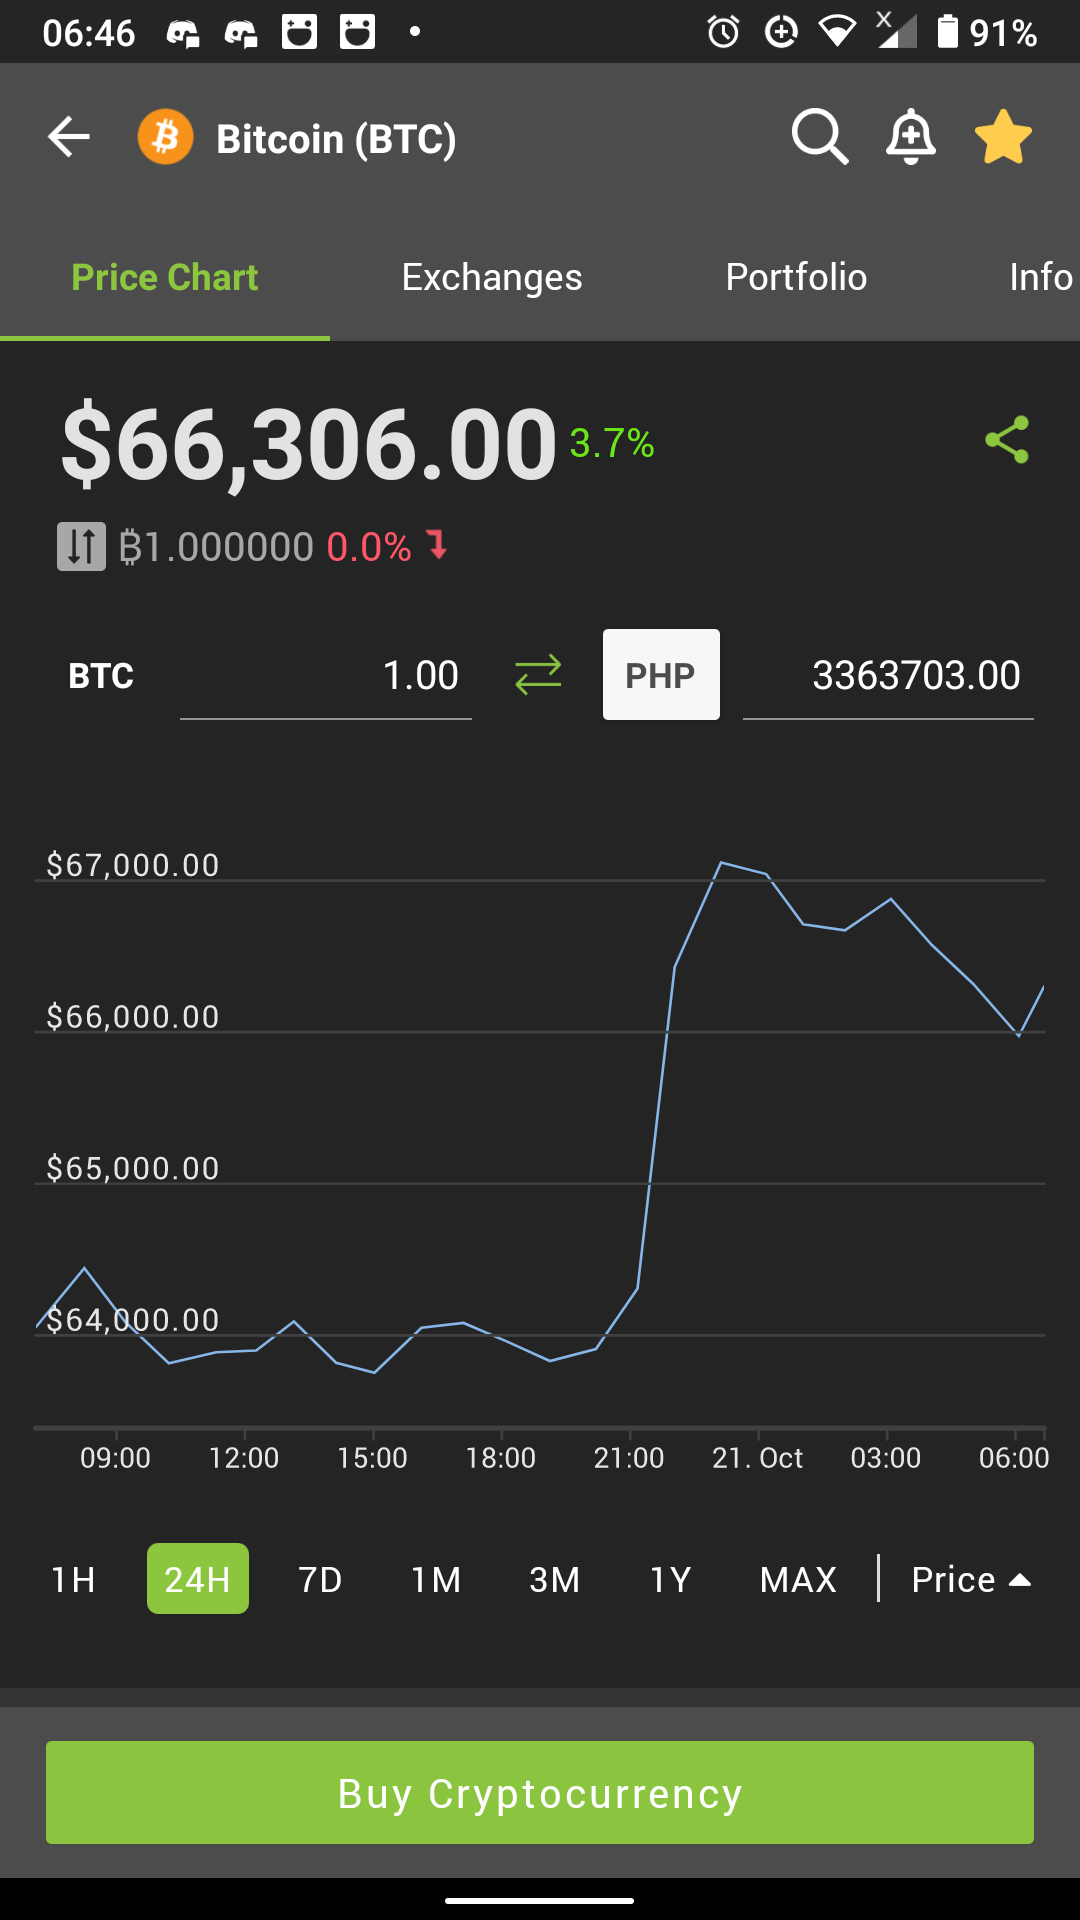Screen dimensions: 1080x1920
Task: Switch to the Exchanges tab
Action: tap(492, 277)
